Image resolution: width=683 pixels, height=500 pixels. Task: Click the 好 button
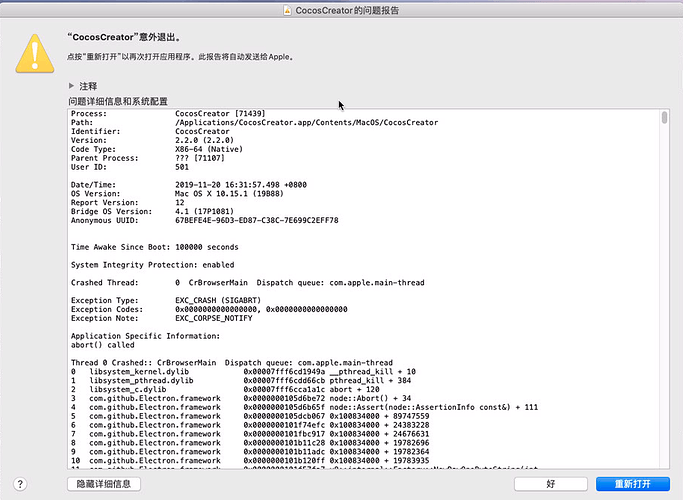point(551,484)
